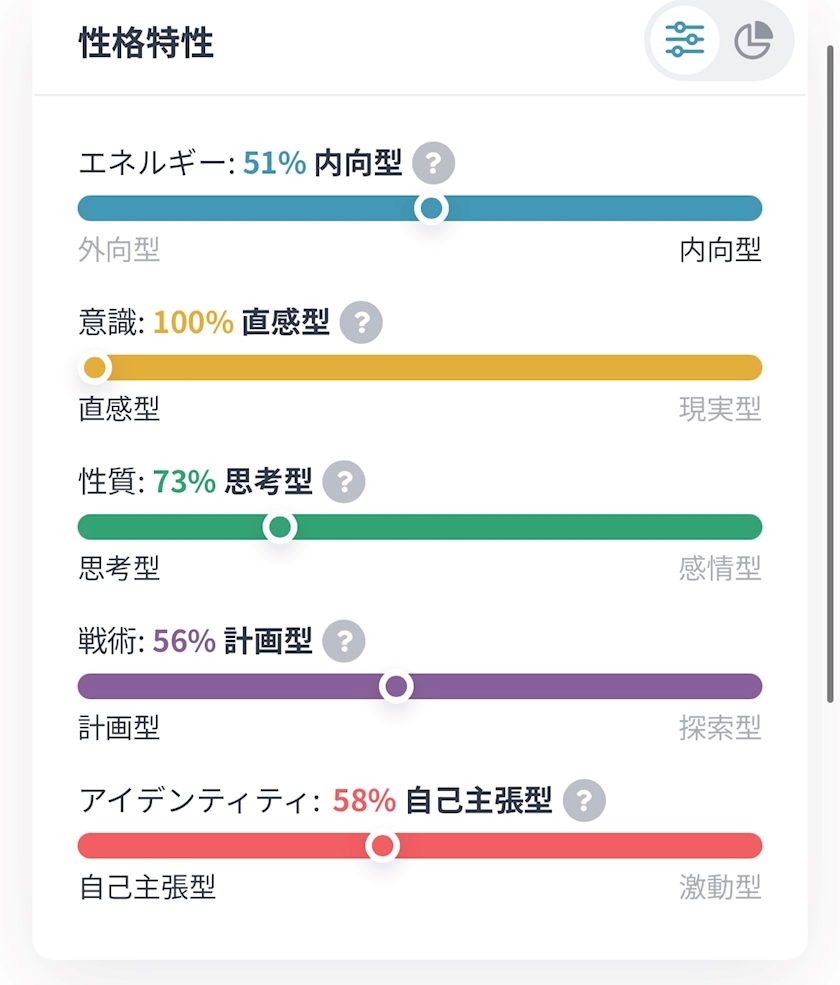The image size is (840, 985).
Task: Click the 内向型 label under the blue bar
Action: click(x=720, y=250)
